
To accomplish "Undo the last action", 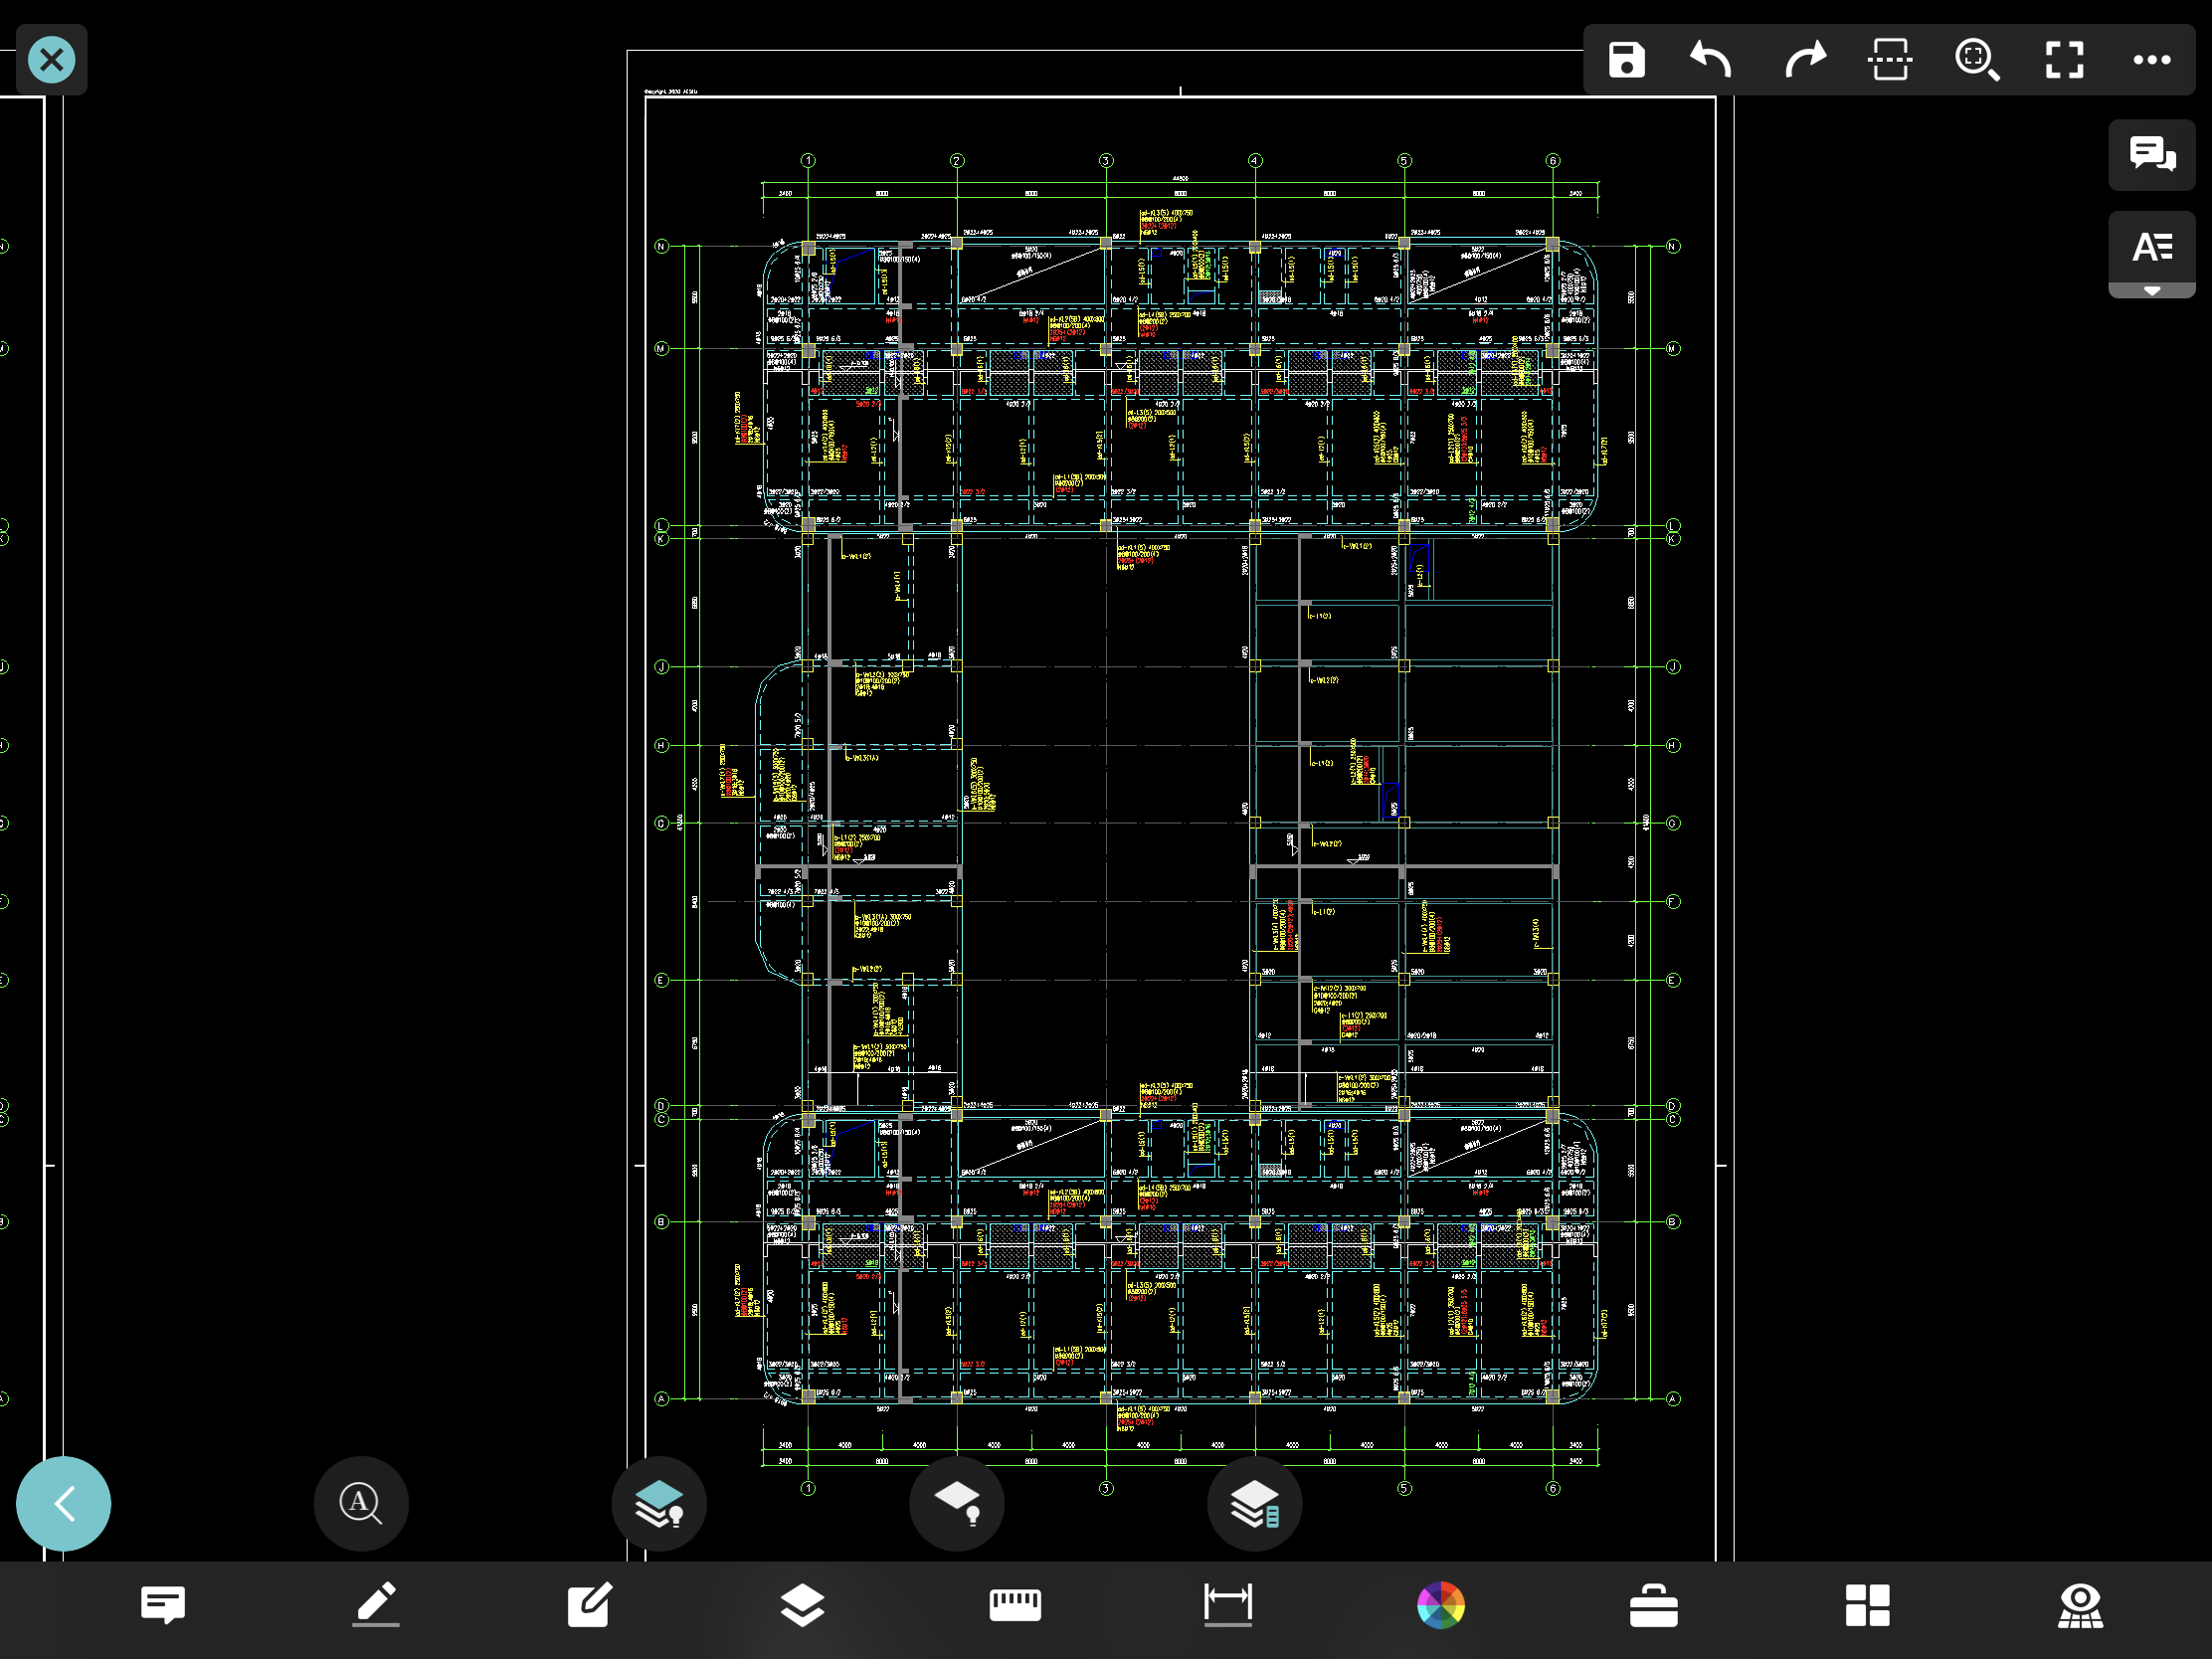I will [1711, 60].
